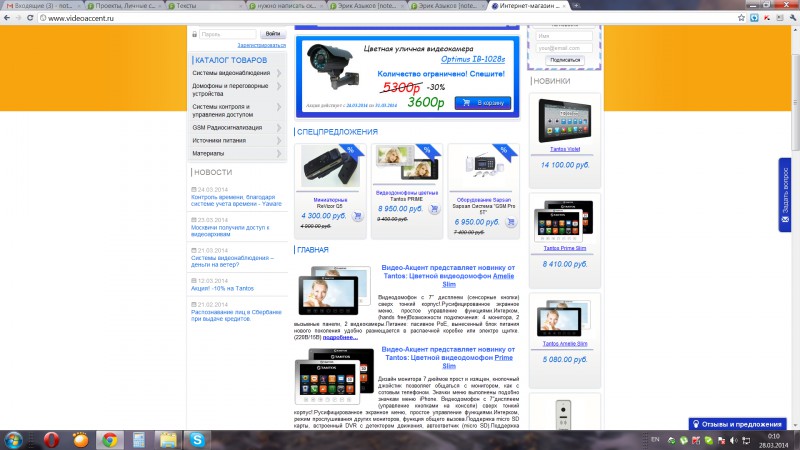The image size is (800, 450).
Task: Switch to the Входящие Gmail tab
Action: coord(43,6)
